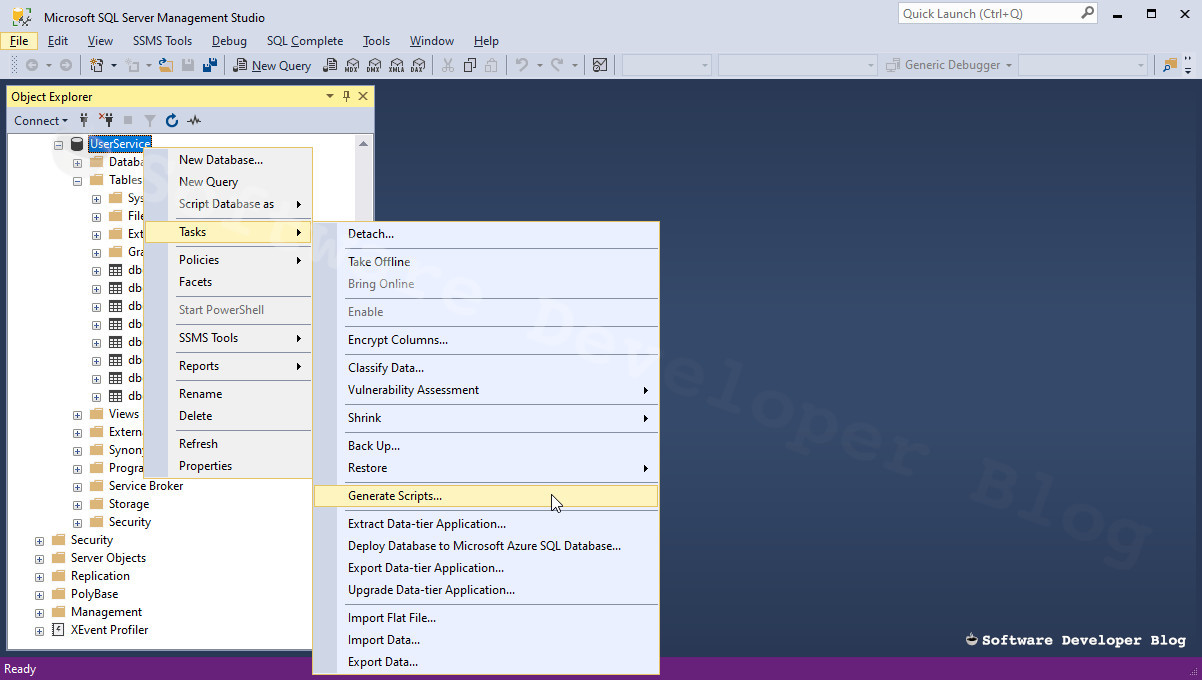1202x680 pixels.
Task: Click the DAX query icon
Action: tap(418, 65)
